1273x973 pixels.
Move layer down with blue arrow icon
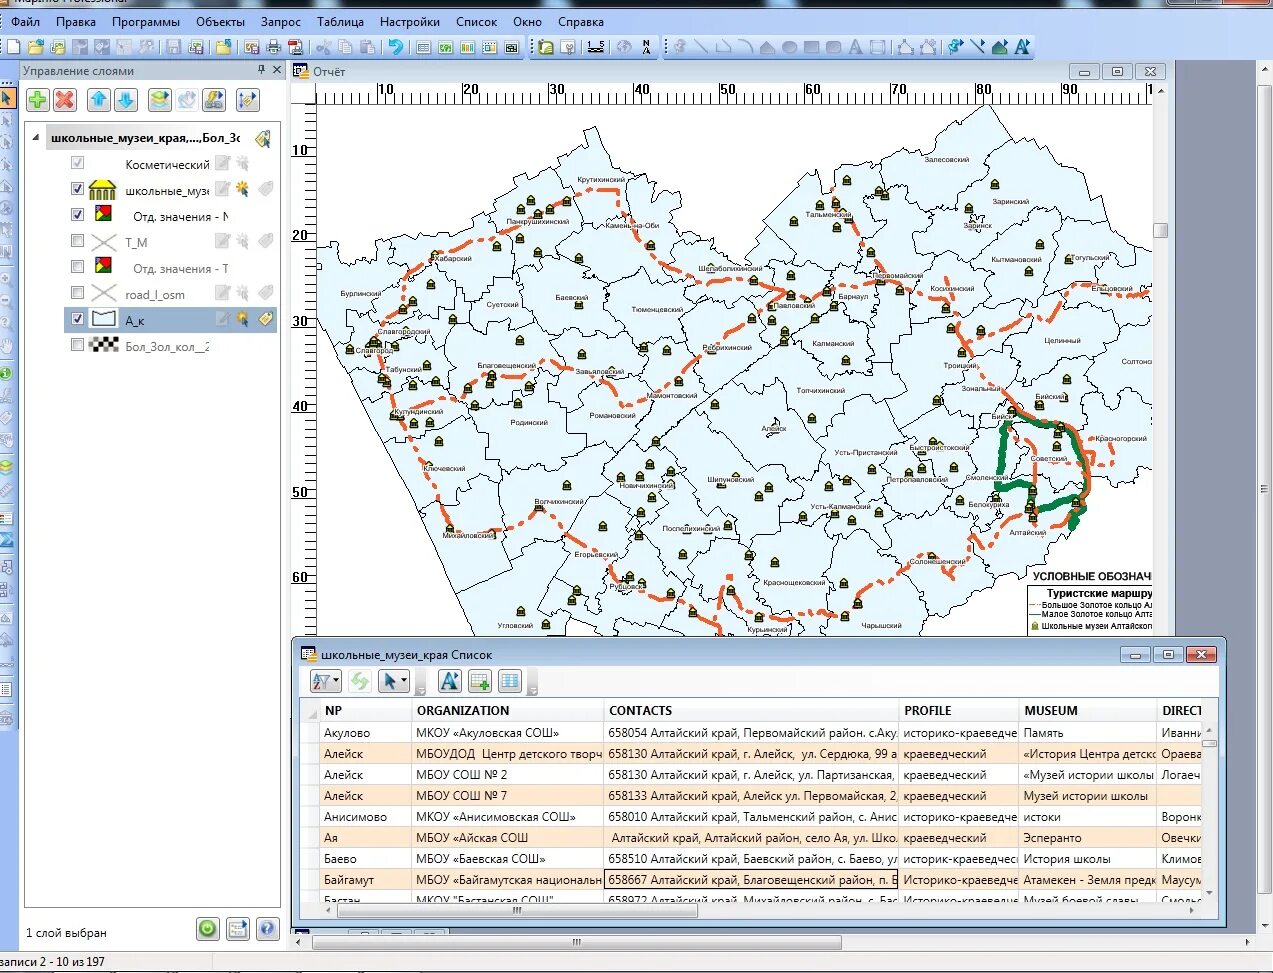click(x=126, y=99)
